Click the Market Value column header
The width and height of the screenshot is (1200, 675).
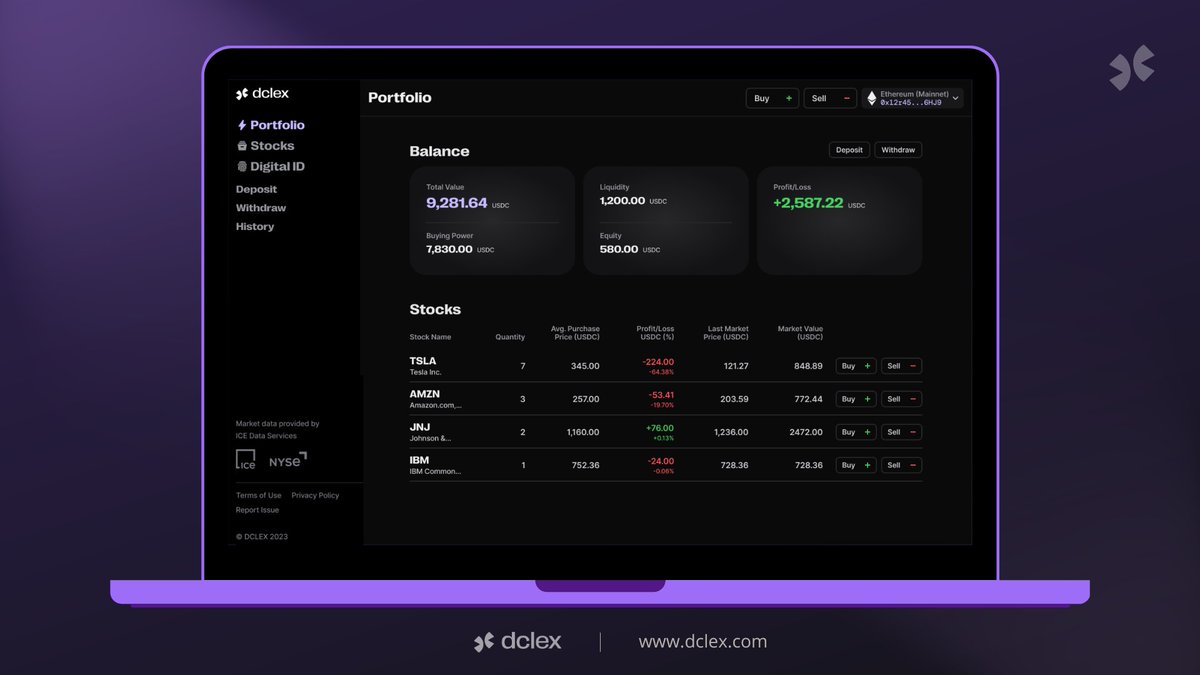pyautogui.click(x=800, y=333)
